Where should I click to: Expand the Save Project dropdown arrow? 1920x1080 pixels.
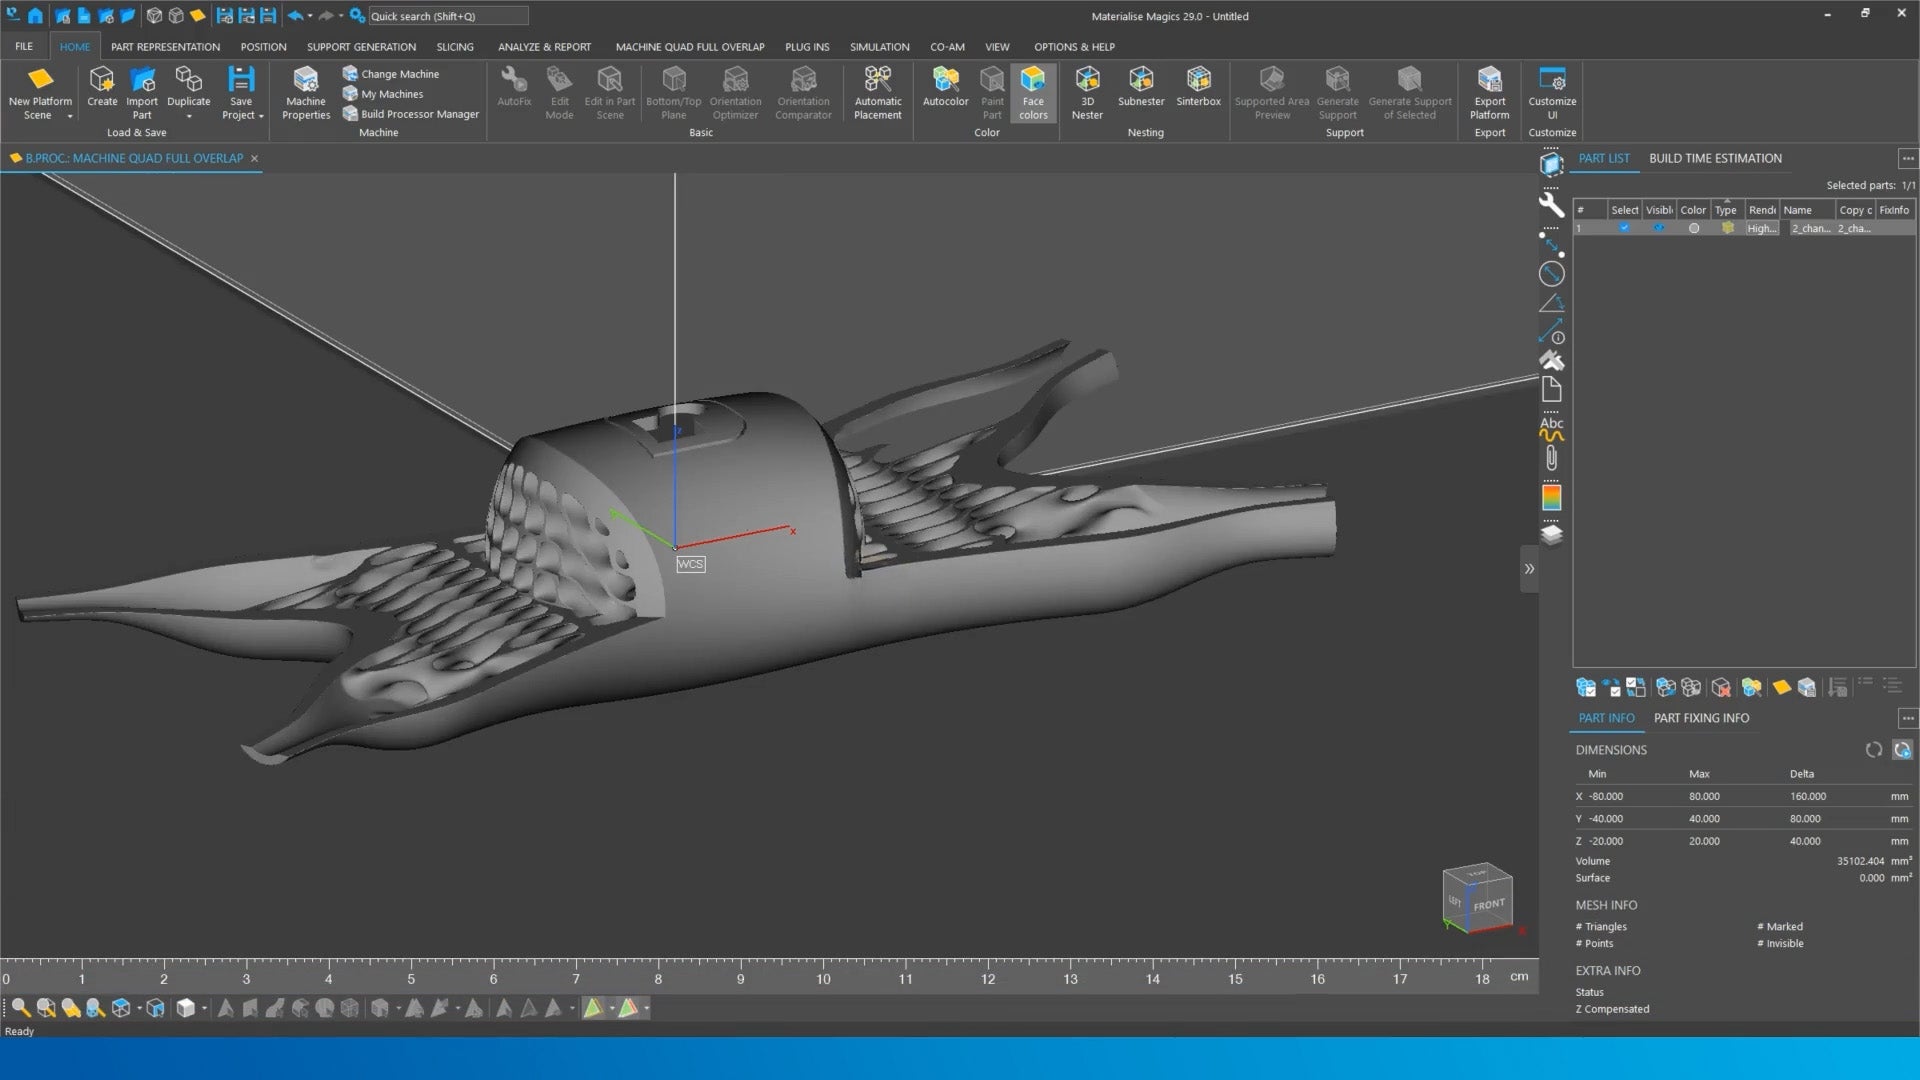(261, 116)
